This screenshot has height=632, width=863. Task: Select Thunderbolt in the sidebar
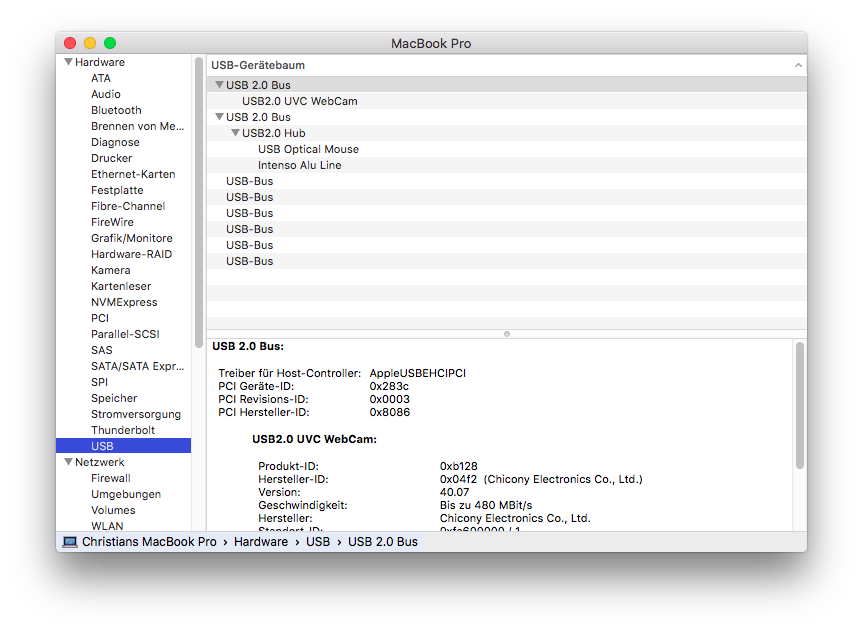[x=122, y=430]
